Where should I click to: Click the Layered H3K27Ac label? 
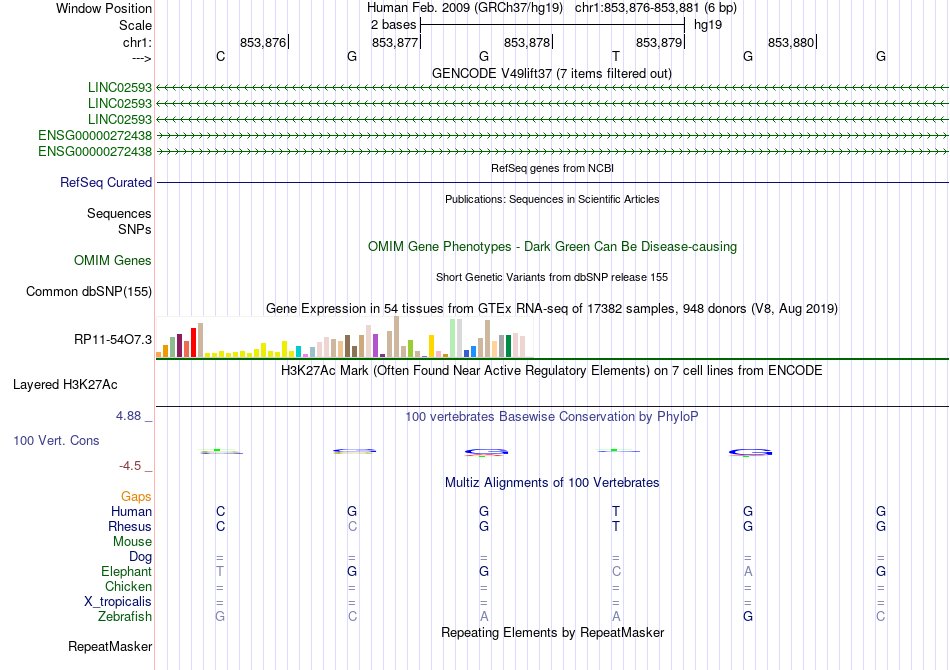point(65,385)
